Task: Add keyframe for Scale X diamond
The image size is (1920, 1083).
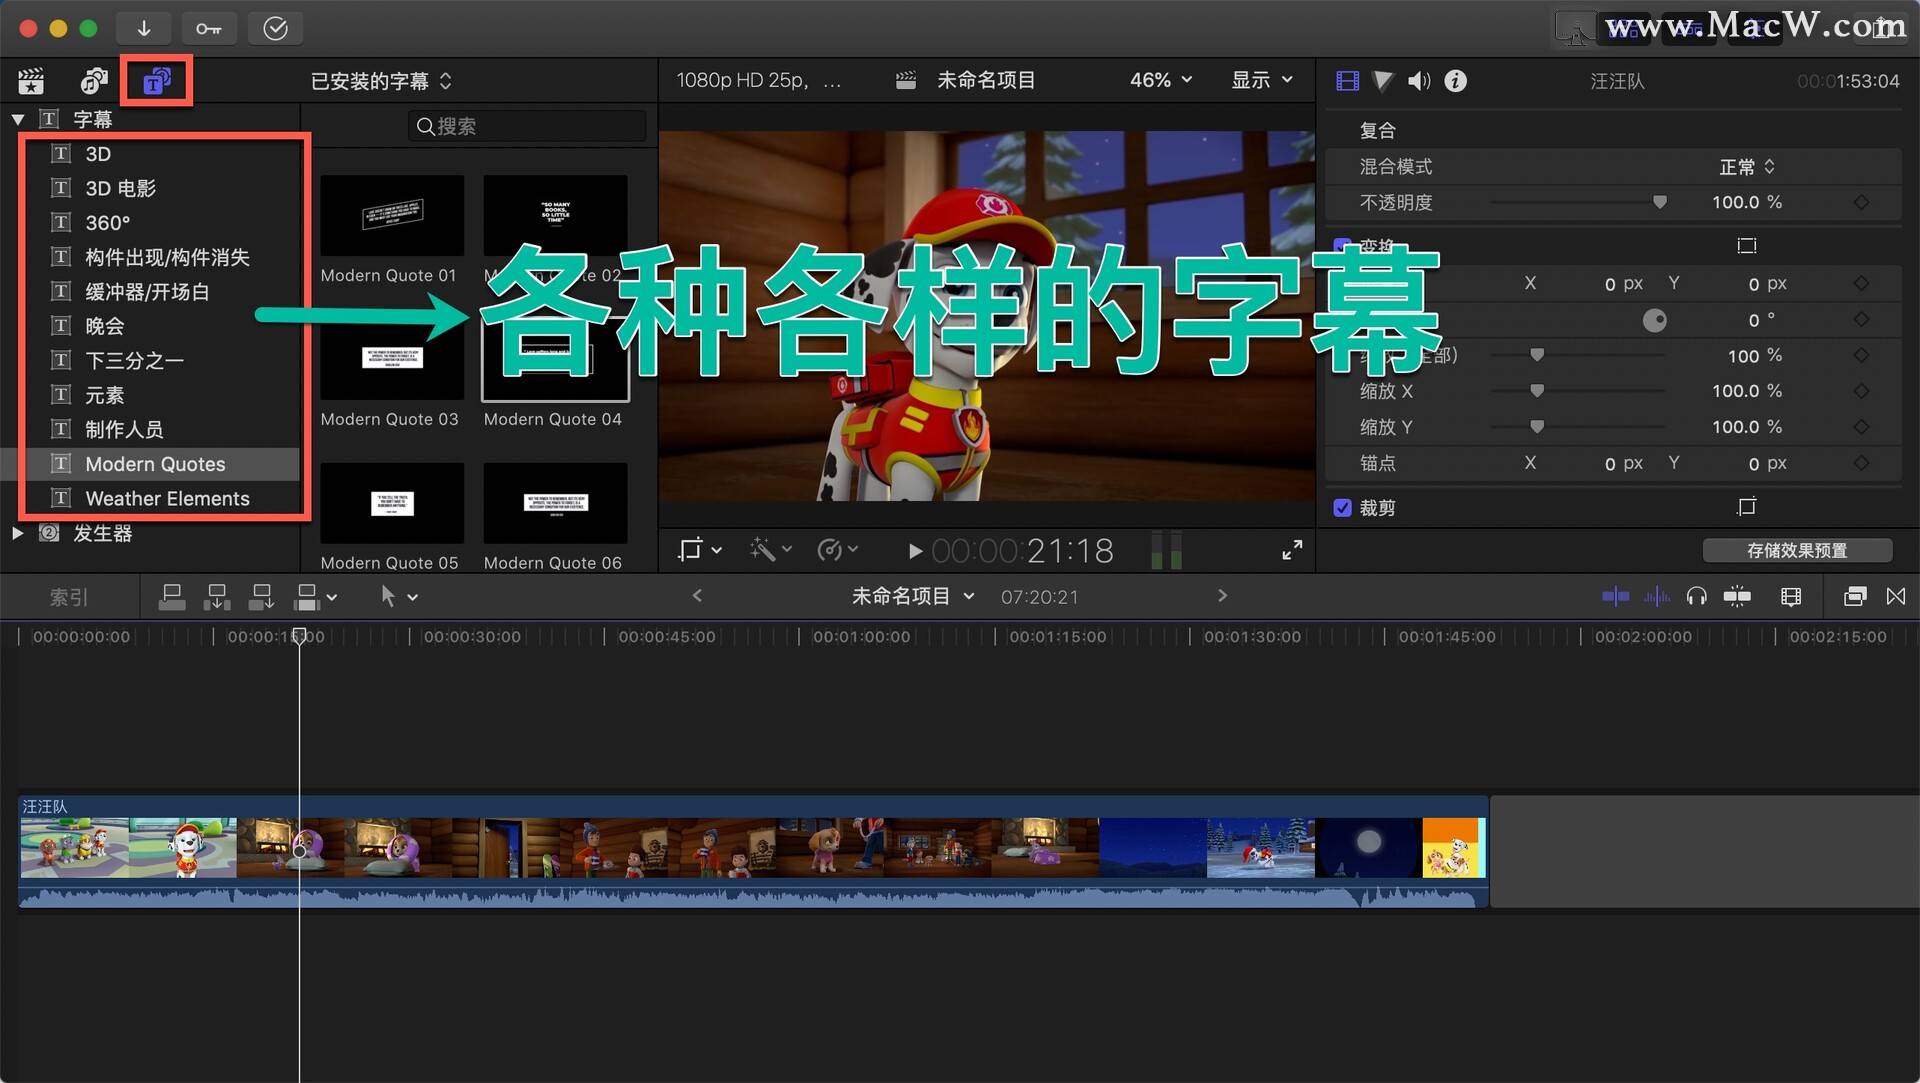Action: (x=1861, y=391)
